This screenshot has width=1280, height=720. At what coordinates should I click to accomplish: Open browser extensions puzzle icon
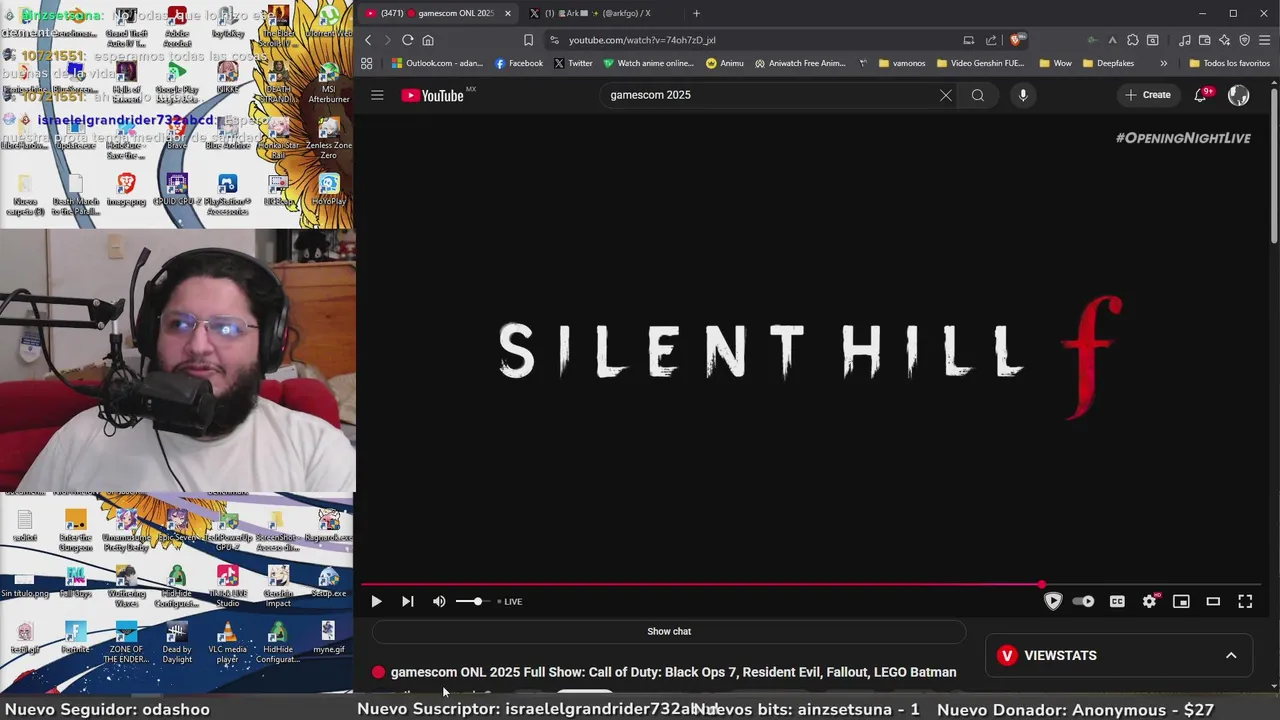click(x=1132, y=40)
